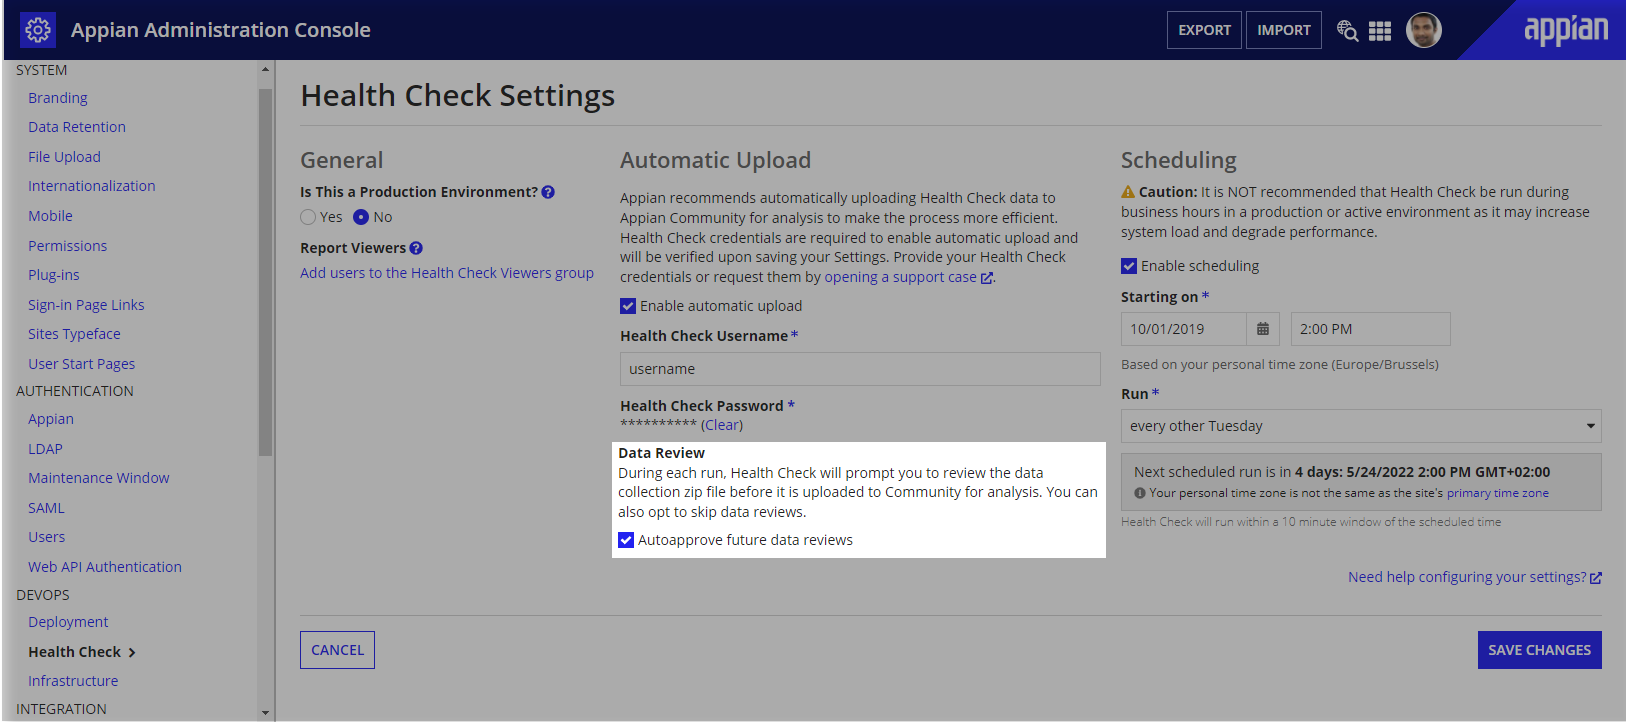Click the sidebar scrollbar thumb
Image resolution: width=1626 pixels, height=722 pixels.
[x=265, y=272]
